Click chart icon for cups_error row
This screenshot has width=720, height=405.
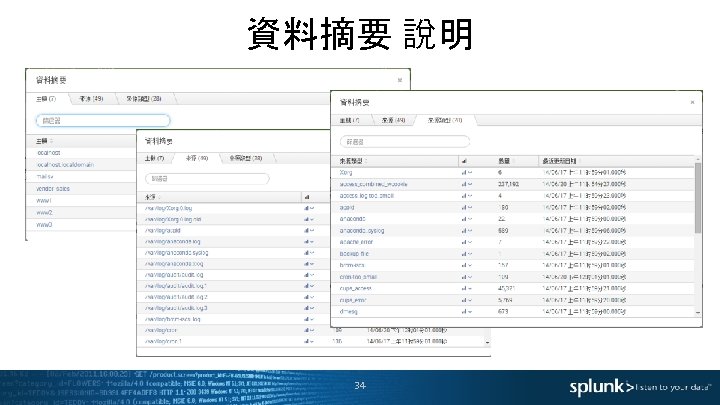coord(467,300)
